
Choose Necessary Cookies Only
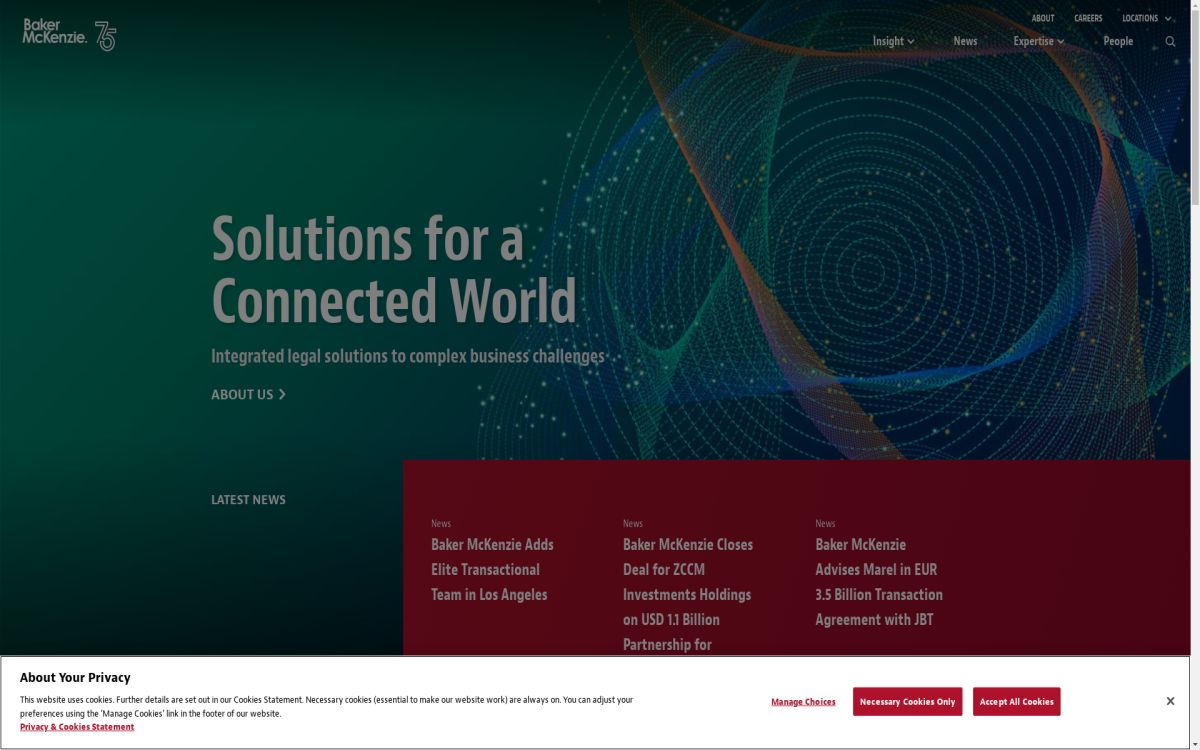click(x=907, y=702)
